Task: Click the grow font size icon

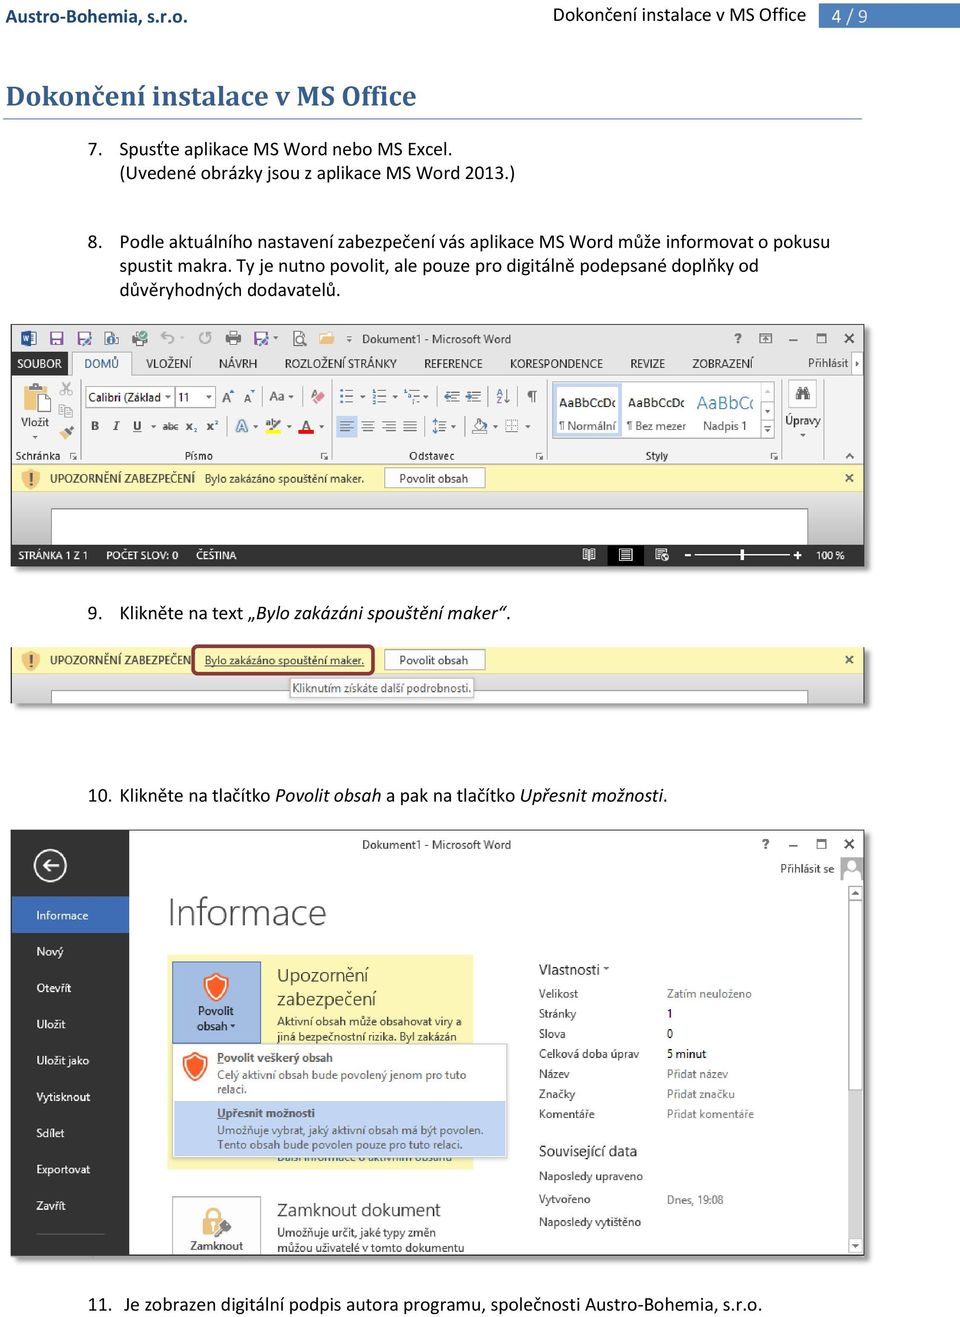Action: tap(228, 397)
